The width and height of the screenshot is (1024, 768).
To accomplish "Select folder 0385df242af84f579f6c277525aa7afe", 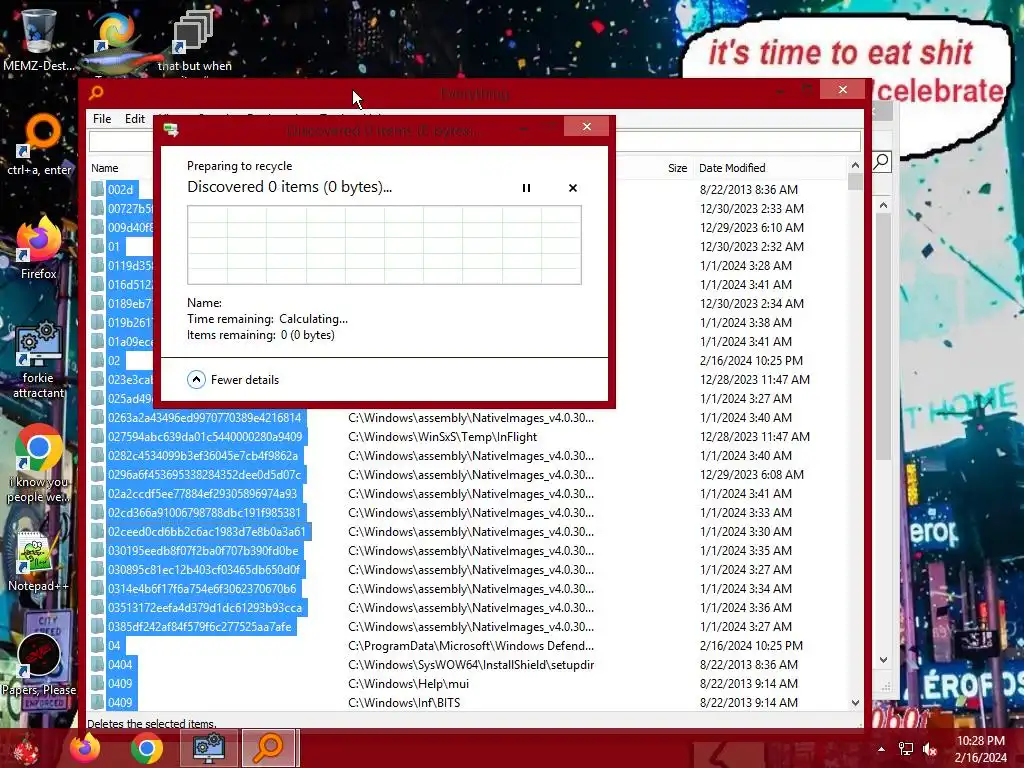I will click(x=200, y=626).
